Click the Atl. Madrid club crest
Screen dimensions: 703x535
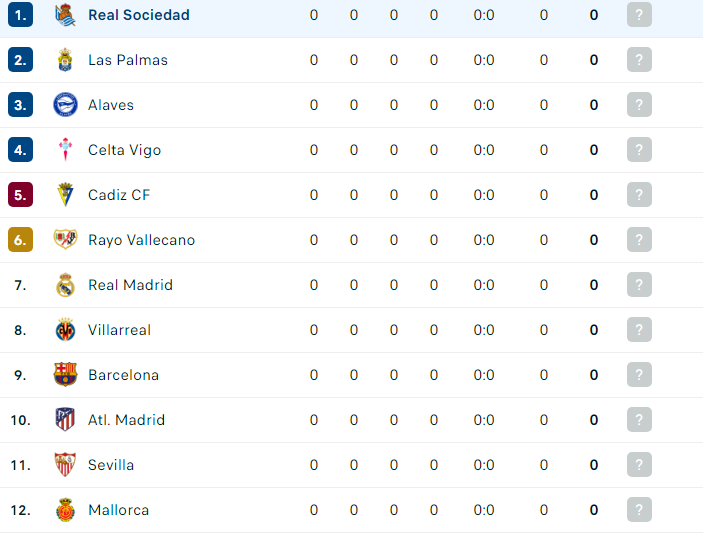[x=65, y=420]
